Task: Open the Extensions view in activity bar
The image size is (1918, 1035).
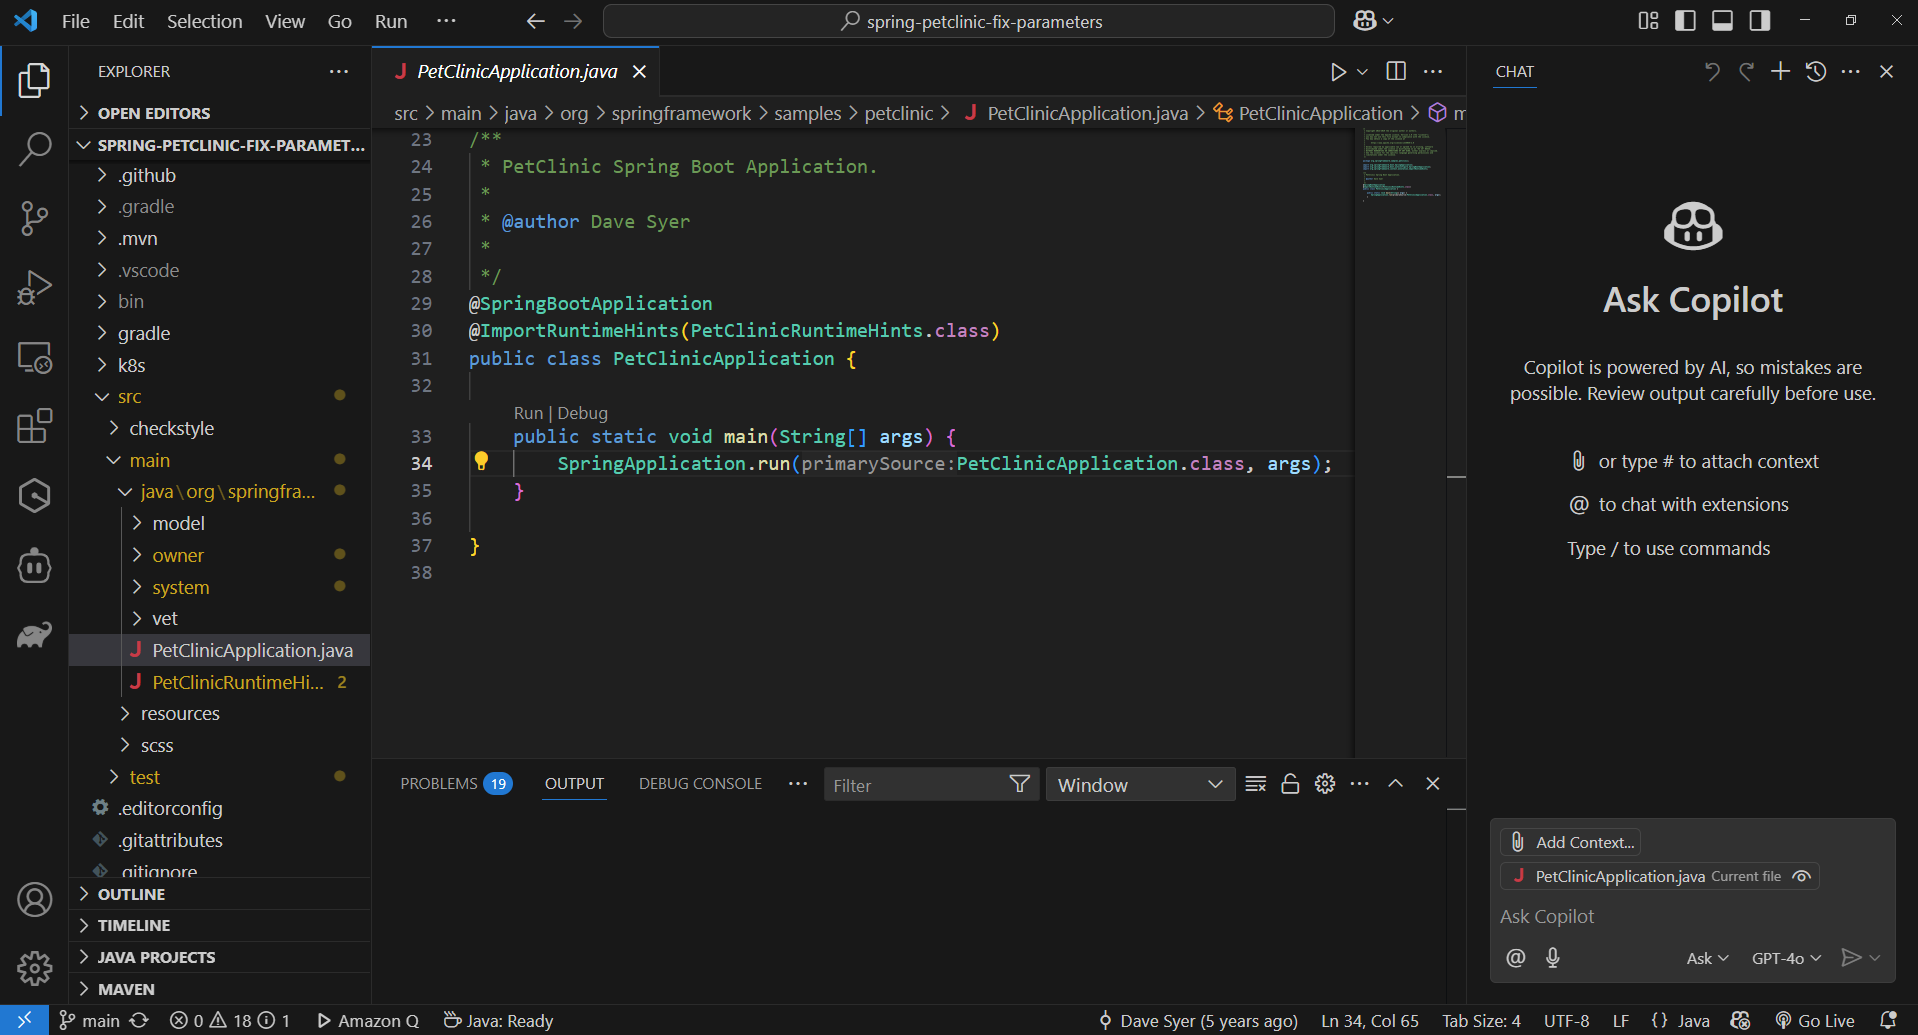Action: point(34,426)
